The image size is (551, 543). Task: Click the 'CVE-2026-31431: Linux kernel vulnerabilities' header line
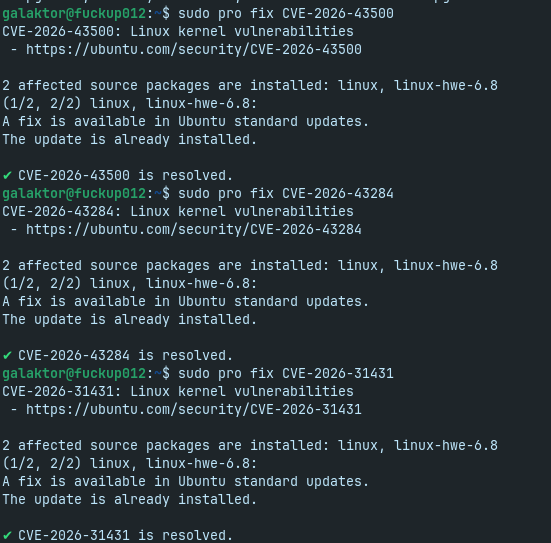pyautogui.click(x=178, y=392)
